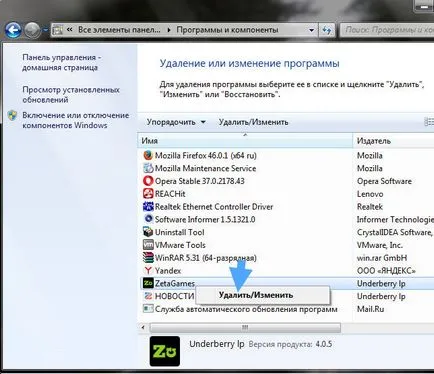Click publisher cell "win.rar GmbH"
The height and width of the screenshot is (374, 434).
(x=382, y=258)
